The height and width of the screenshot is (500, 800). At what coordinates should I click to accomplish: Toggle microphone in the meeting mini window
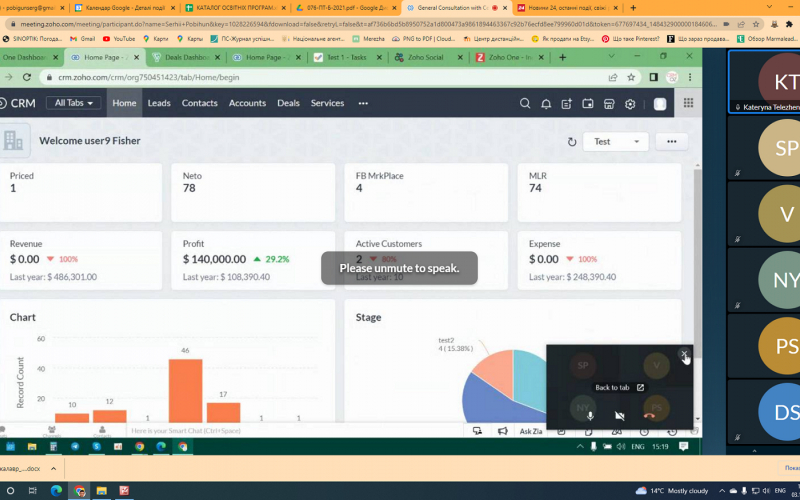(590, 416)
